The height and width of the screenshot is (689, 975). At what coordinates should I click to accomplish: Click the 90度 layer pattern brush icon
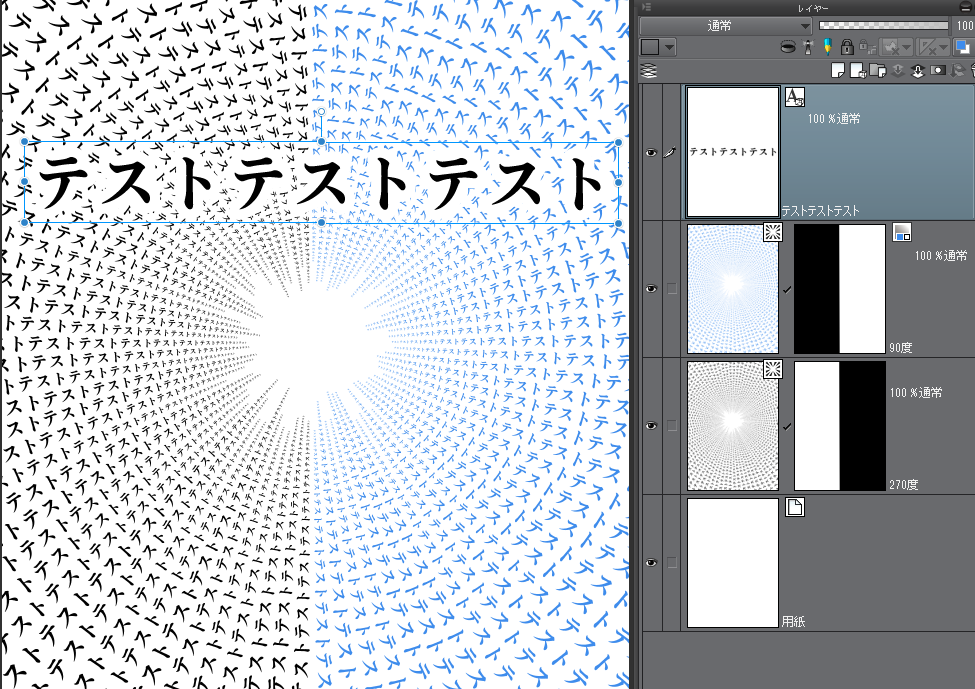772,233
